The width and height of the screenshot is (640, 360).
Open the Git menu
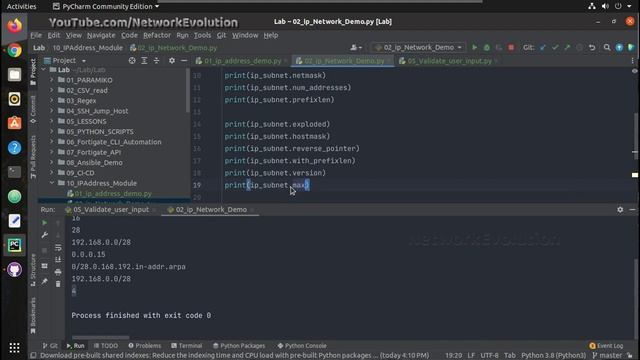pos(221,36)
